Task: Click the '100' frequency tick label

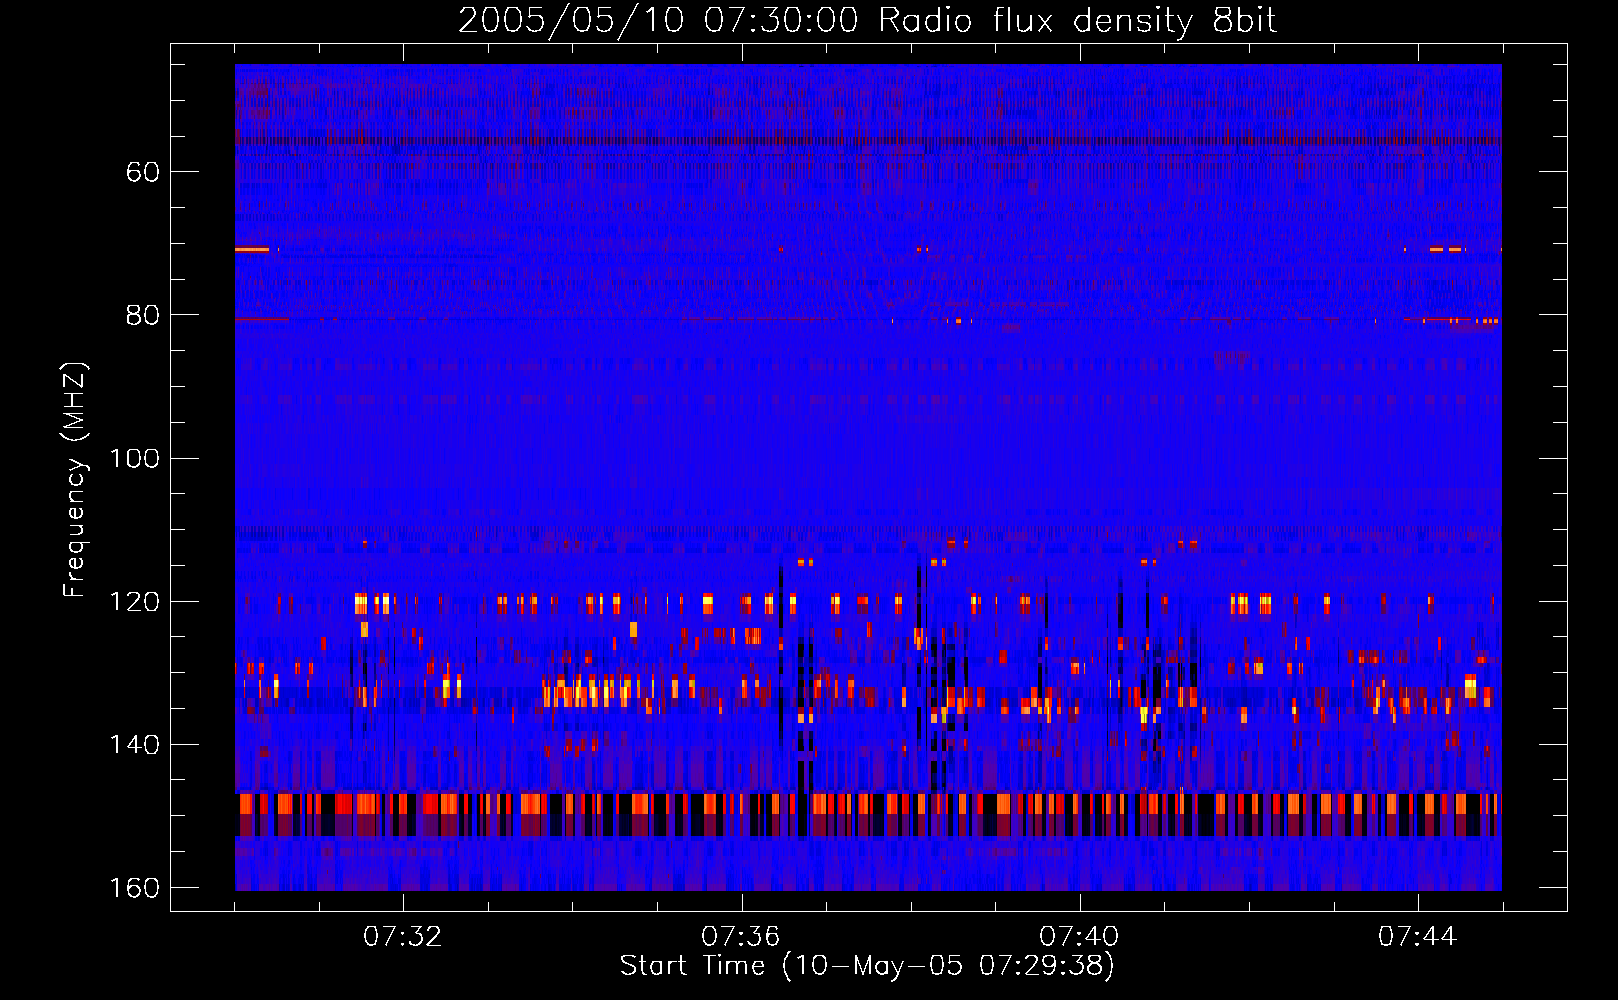Action: pyautogui.click(x=134, y=458)
